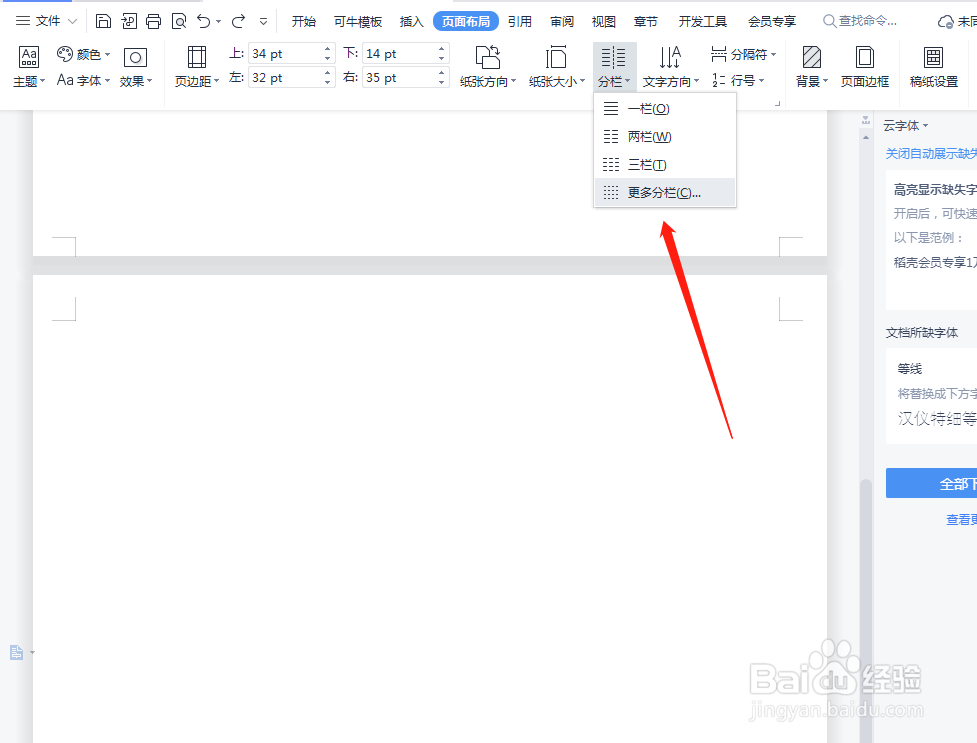Click the Undo arrow icon
This screenshot has width=977, height=743.
(x=204, y=21)
